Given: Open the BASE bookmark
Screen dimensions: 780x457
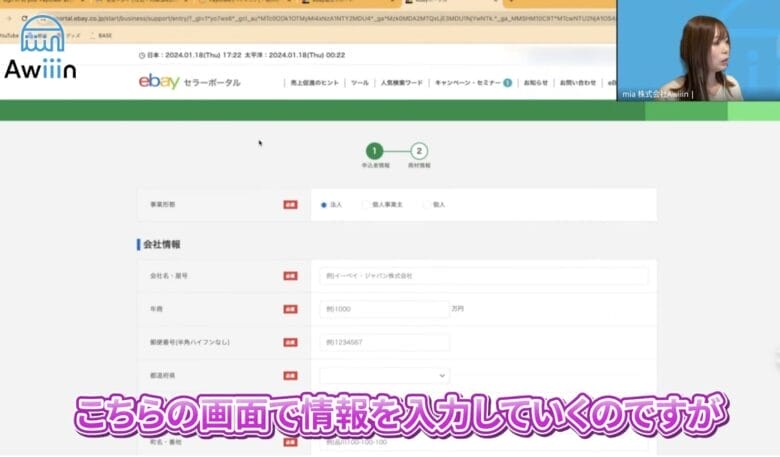Looking at the screenshot, I should pyautogui.click(x=101, y=36).
